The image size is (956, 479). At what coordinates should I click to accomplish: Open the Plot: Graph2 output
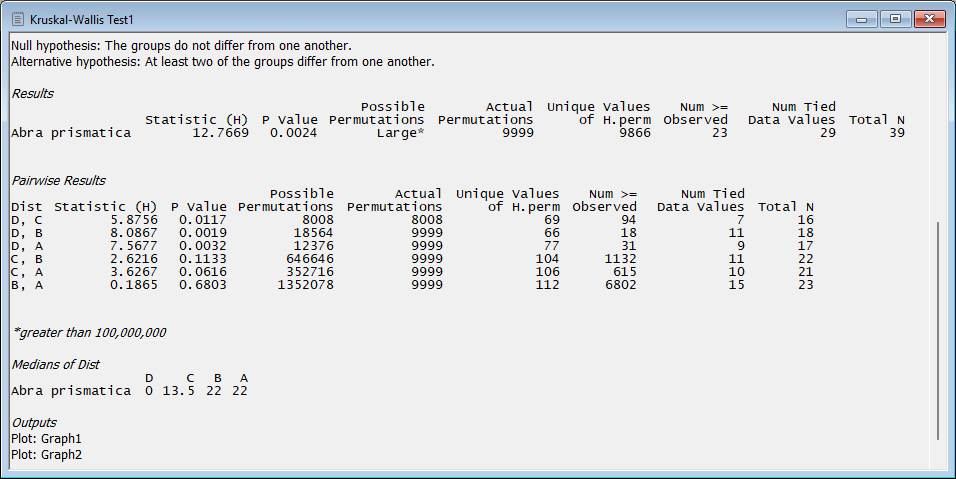click(46, 454)
